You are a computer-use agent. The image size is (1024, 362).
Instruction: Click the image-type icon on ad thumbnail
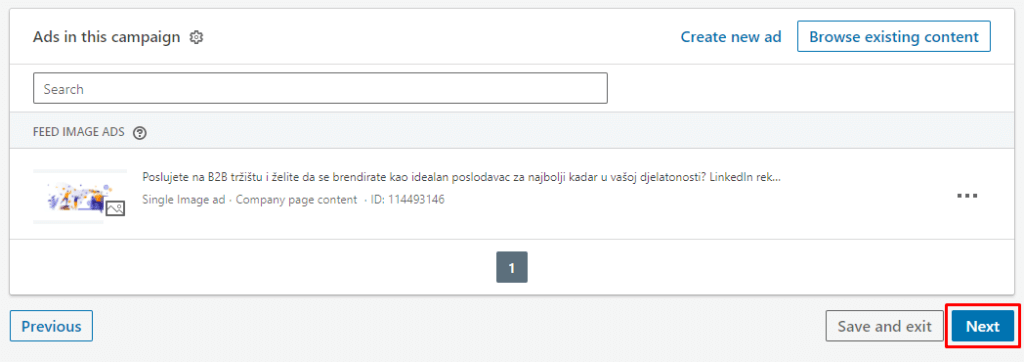115,208
